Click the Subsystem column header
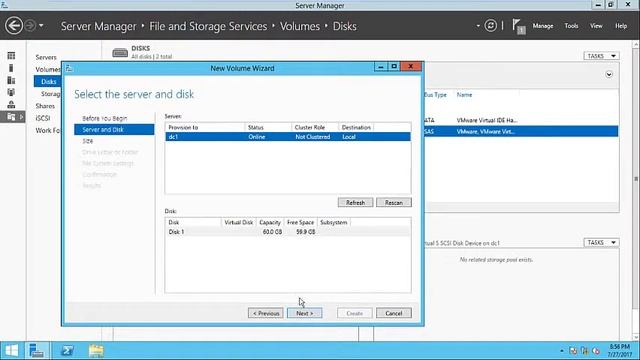Image resolution: width=640 pixels, height=360 pixels. pyautogui.click(x=333, y=222)
